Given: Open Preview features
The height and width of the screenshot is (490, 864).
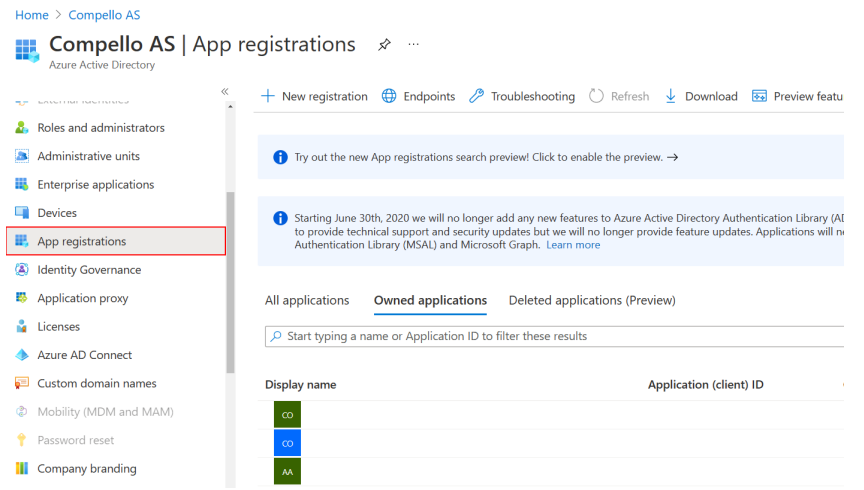Looking at the screenshot, I should coord(797,96).
